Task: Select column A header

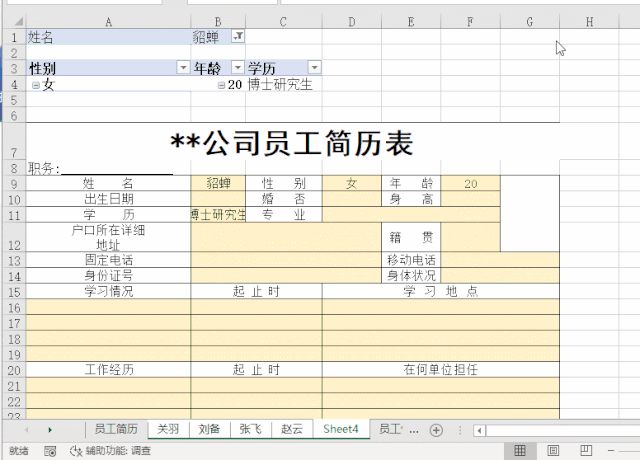Action: coord(108,22)
